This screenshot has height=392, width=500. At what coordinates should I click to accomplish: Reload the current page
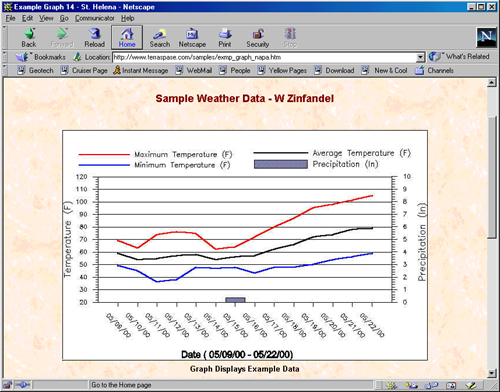95,38
